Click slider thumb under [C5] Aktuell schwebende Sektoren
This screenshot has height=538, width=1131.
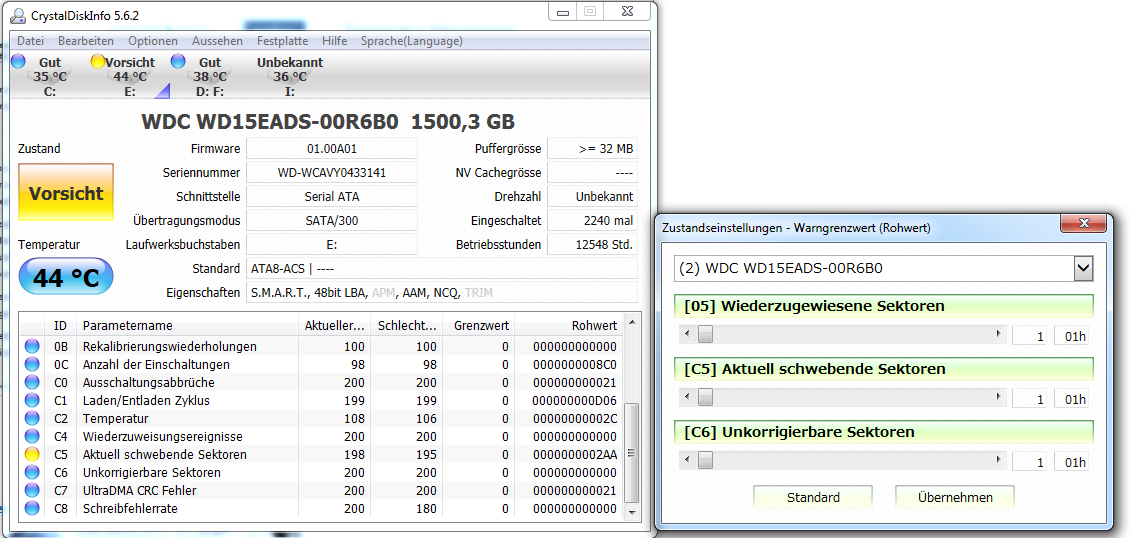point(705,397)
